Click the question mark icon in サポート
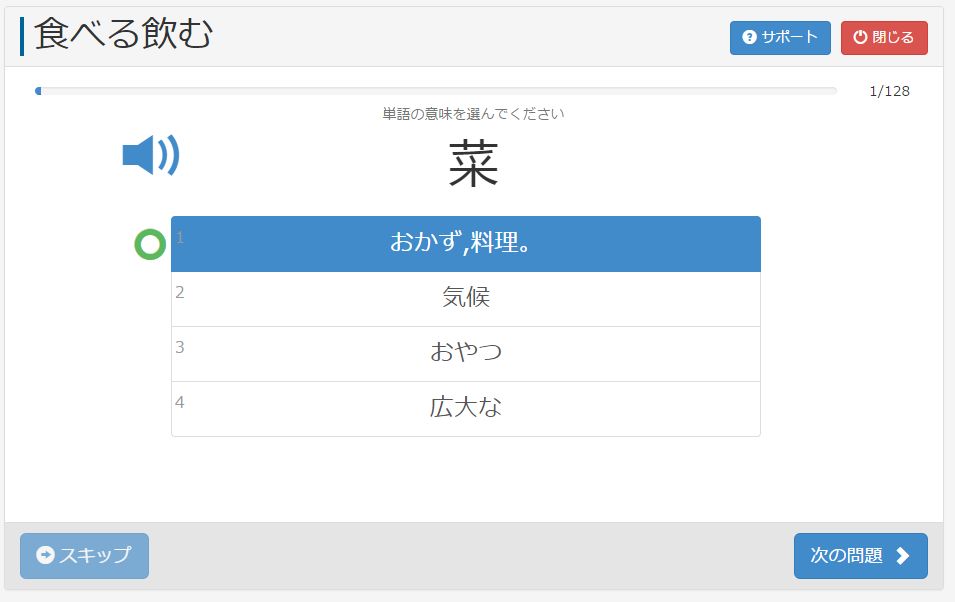 point(749,38)
